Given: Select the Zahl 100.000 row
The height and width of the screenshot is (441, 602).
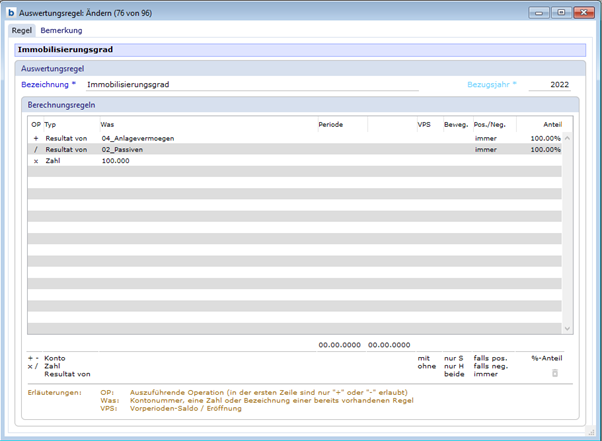Looking at the screenshot, I should coord(115,160).
